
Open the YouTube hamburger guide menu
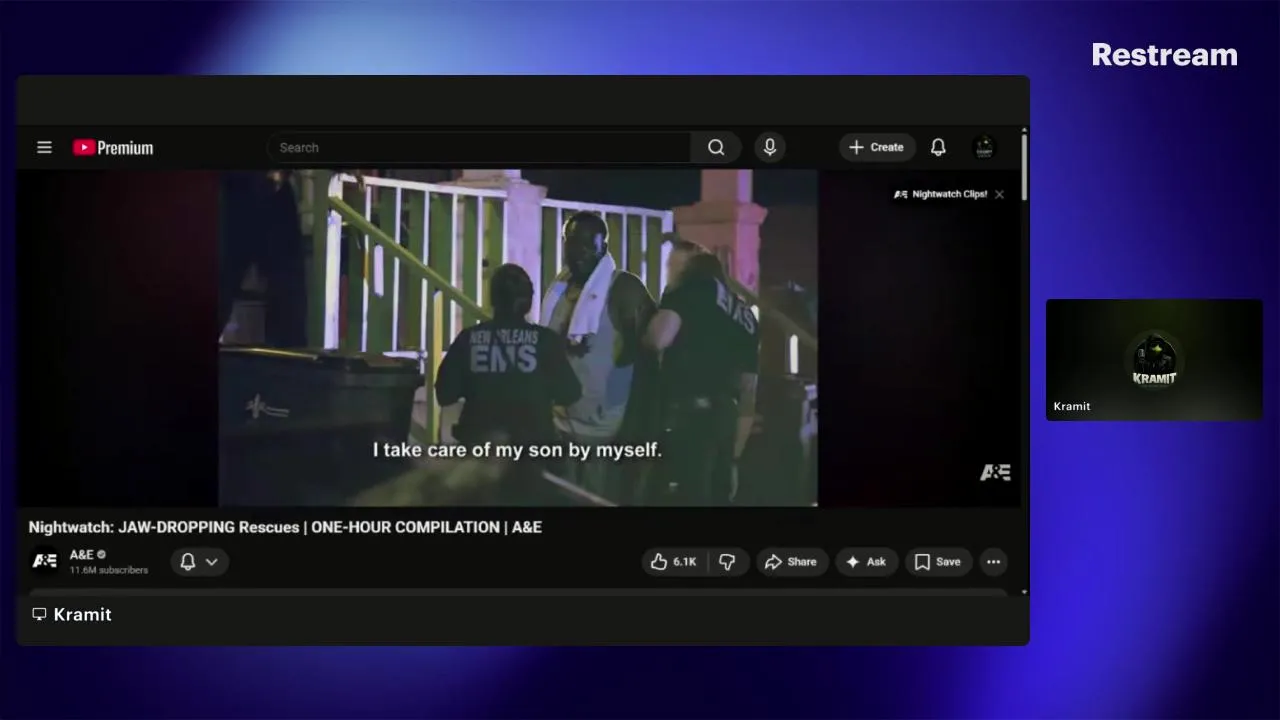click(x=44, y=147)
